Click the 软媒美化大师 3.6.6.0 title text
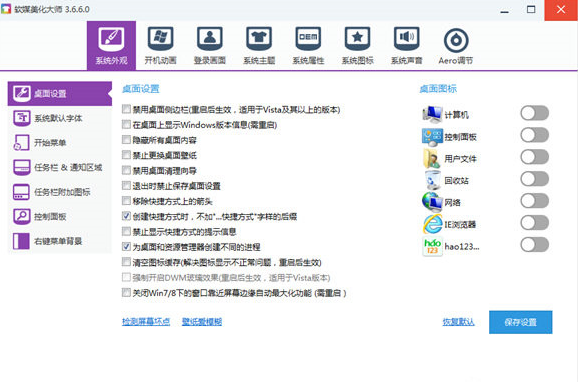 (x=52, y=9)
